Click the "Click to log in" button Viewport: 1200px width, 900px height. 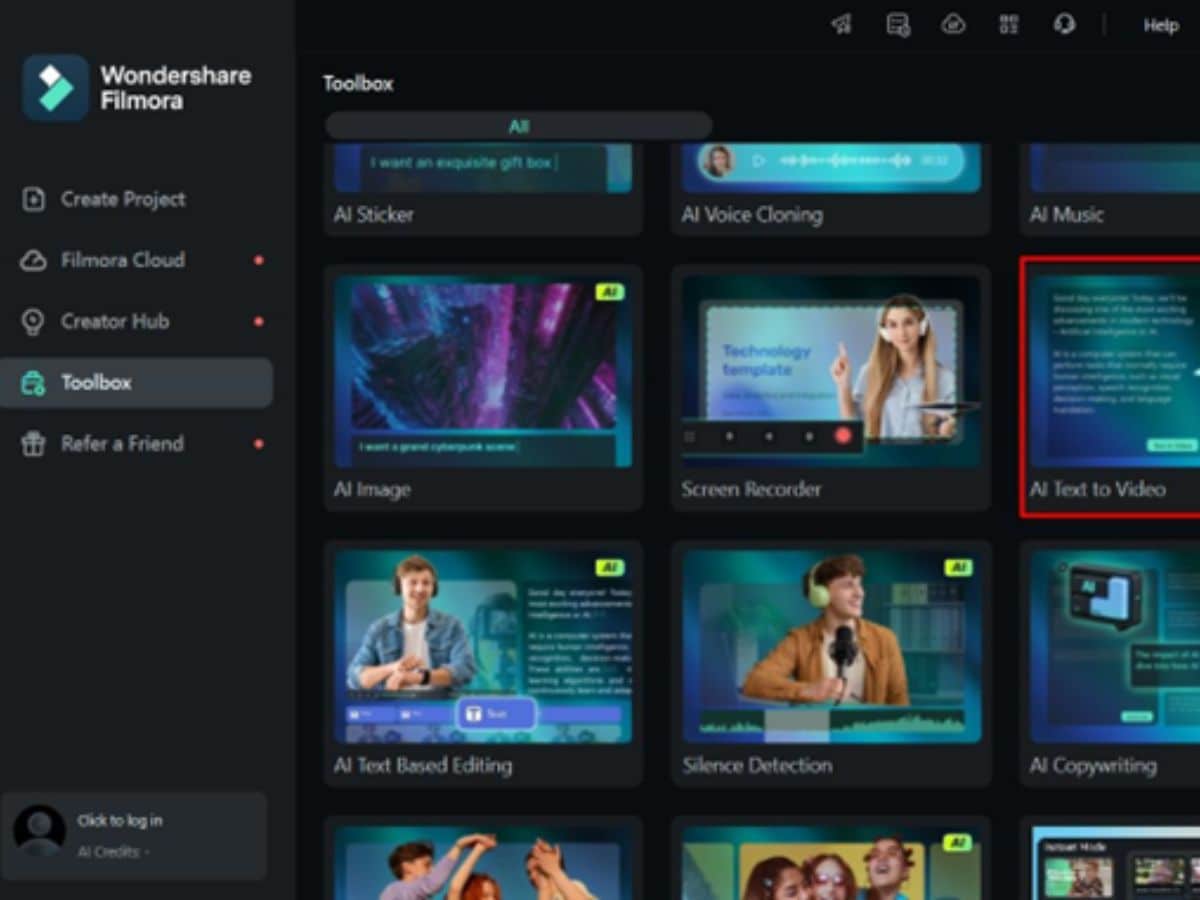pyautogui.click(x=120, y=820)
